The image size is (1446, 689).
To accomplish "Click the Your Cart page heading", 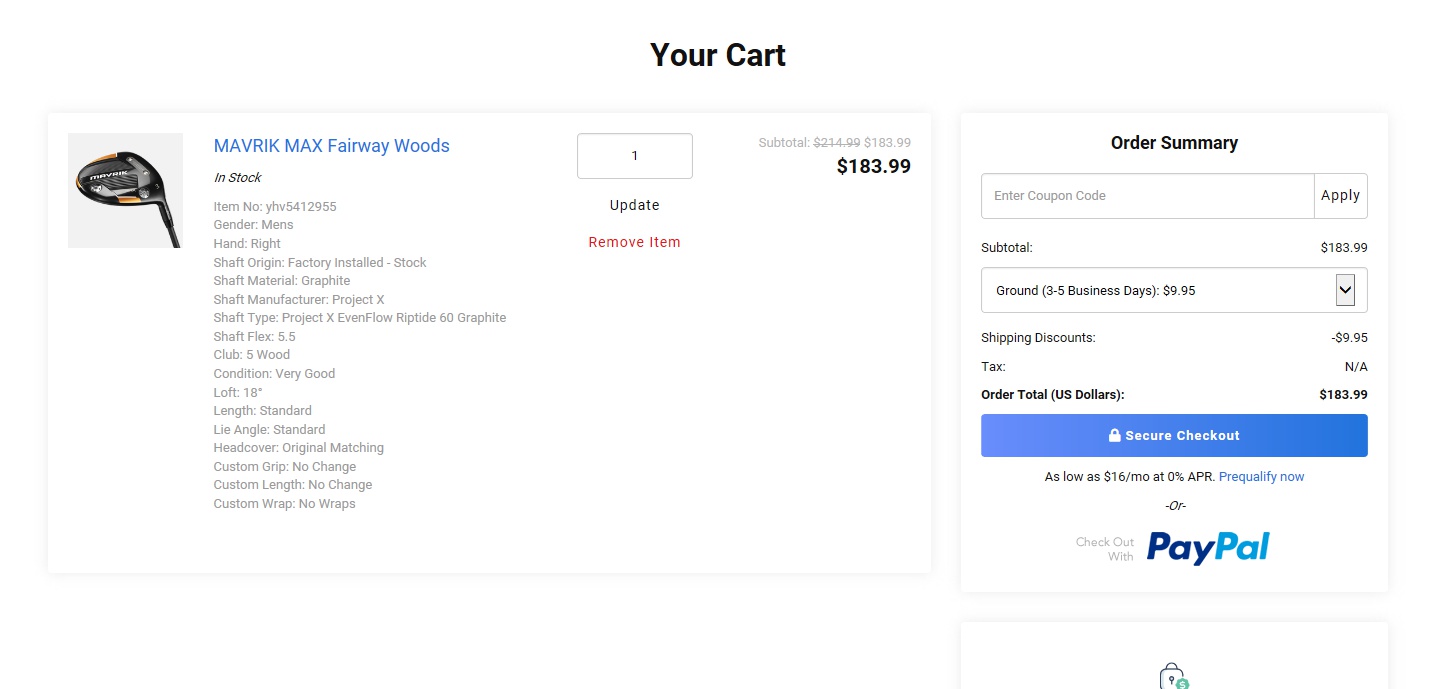I will (x=717, y=55).
